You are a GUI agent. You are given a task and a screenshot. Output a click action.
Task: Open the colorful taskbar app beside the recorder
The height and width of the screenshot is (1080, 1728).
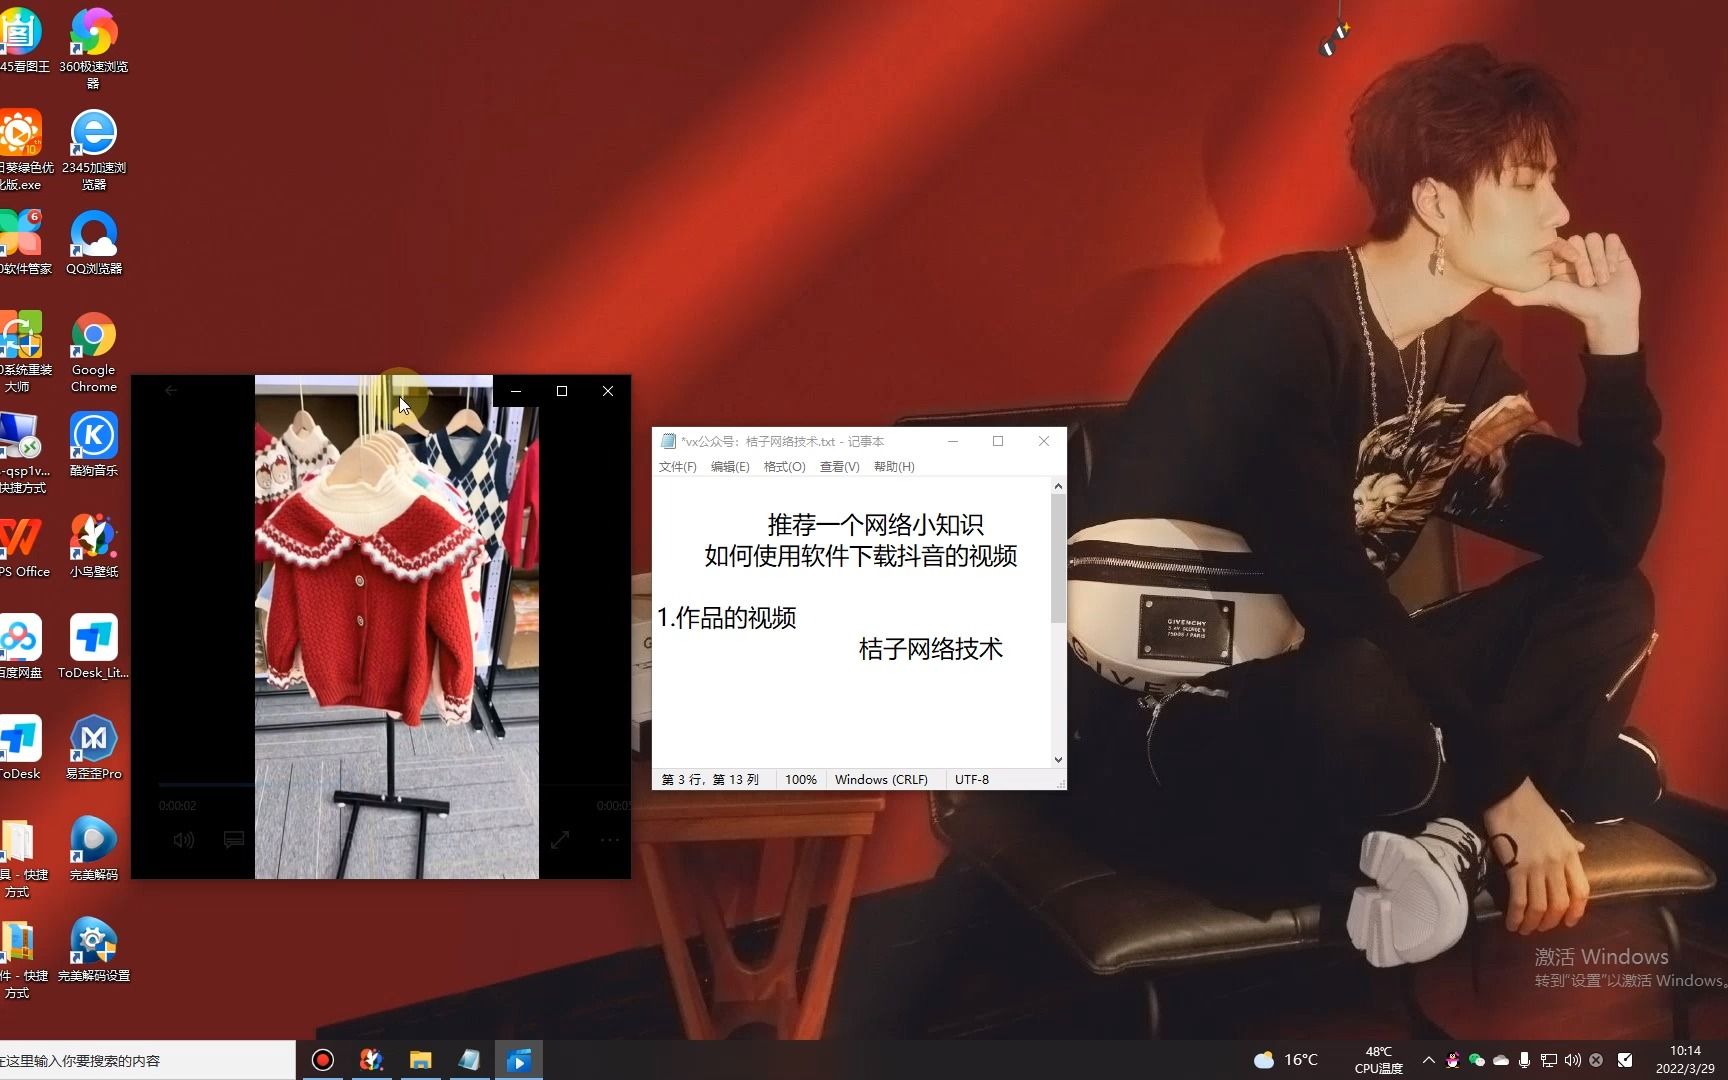371,1060
